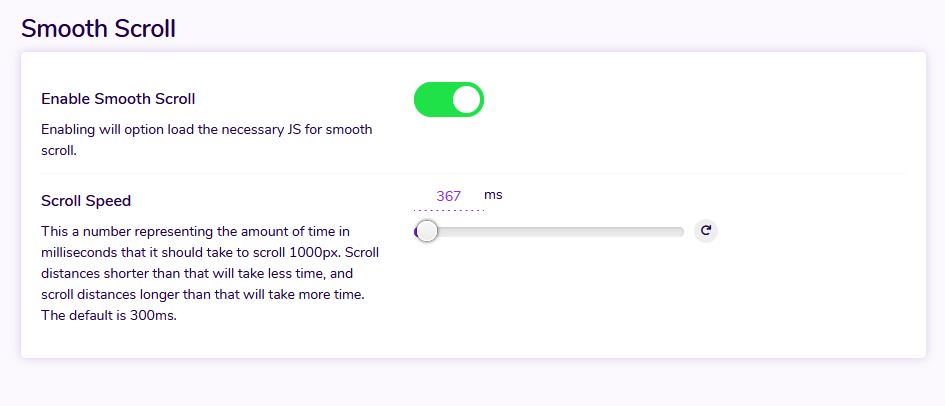Click the "Scroll Speed" setting label

point(86,201)
